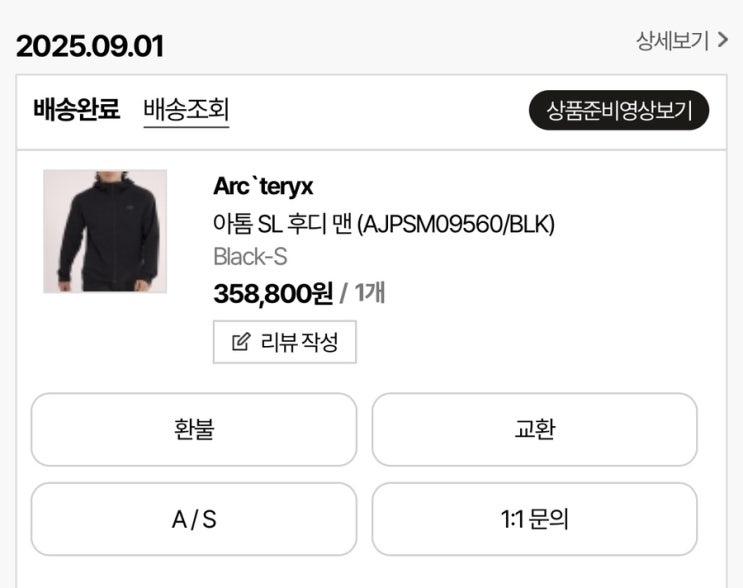Click the 배송조회 delivery tracking link
Screen dimensions: 743x588
pos(186,109)
